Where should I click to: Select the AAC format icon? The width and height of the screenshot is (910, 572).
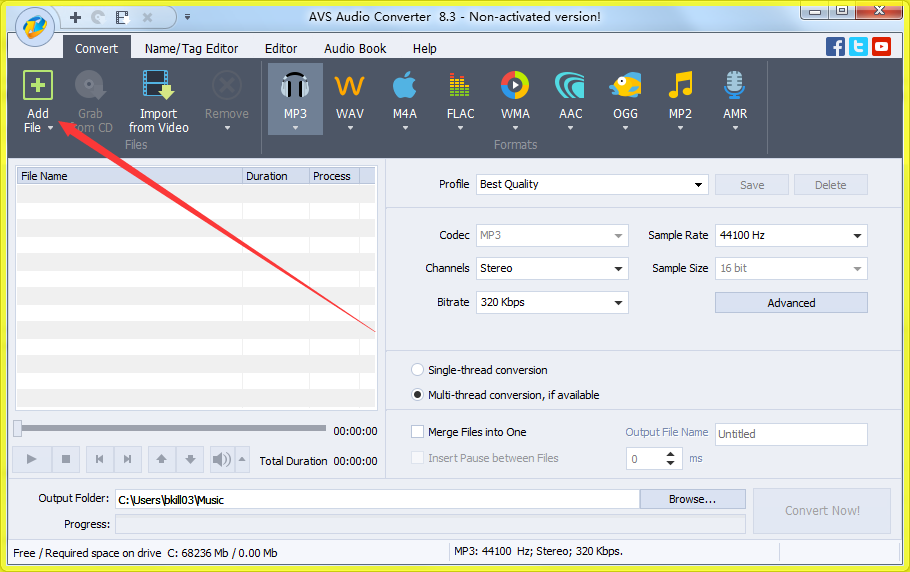point(570,85)
